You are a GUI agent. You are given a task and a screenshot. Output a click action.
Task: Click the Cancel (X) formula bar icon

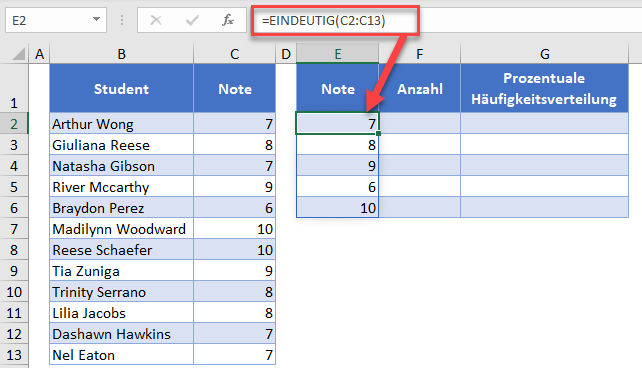[156, 20]
